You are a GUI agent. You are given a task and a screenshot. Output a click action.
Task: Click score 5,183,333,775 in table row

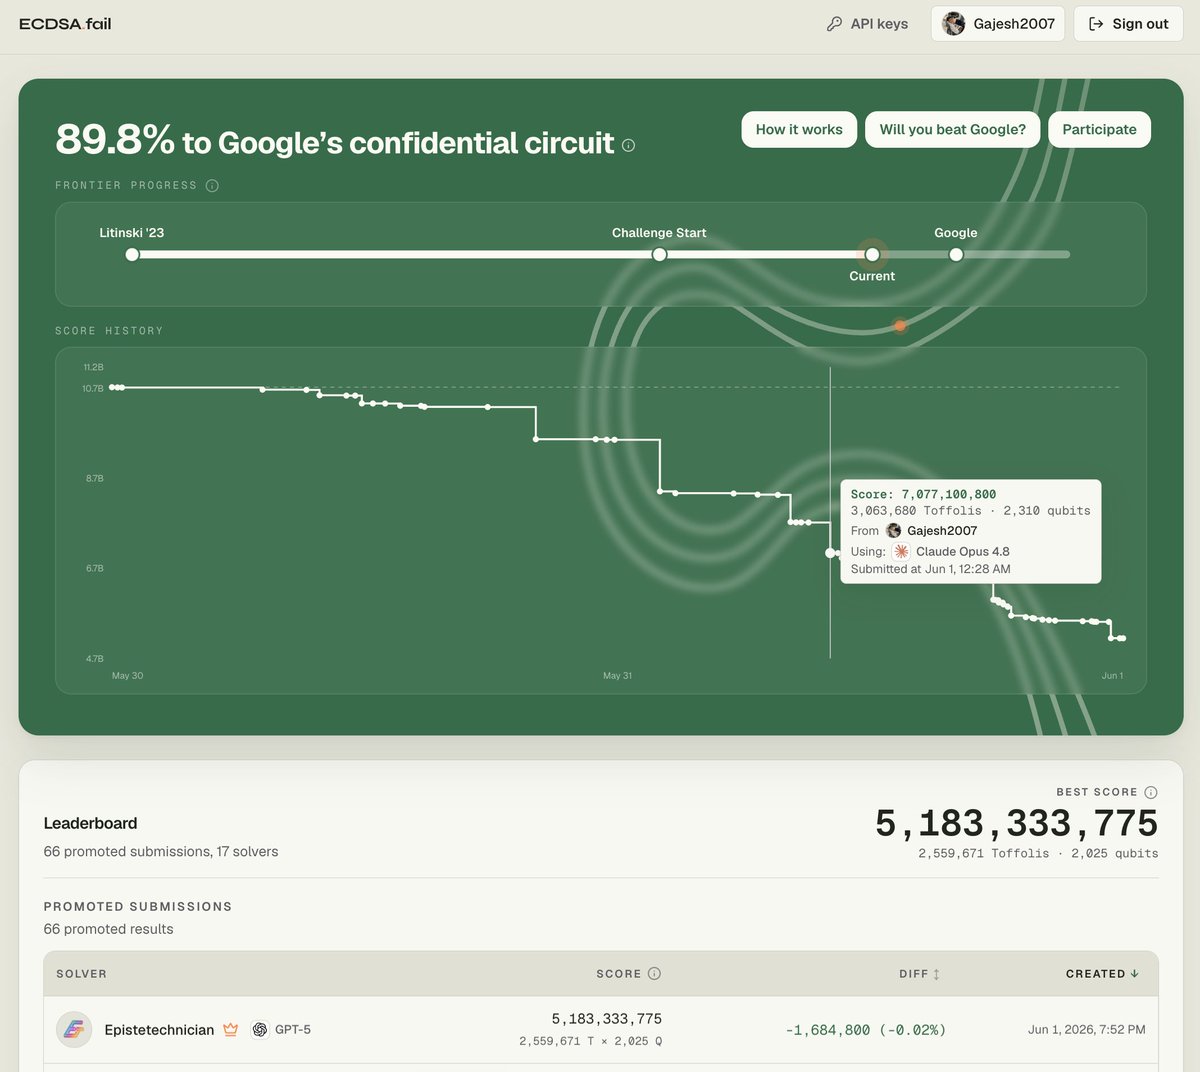[x=607, y=1018]
